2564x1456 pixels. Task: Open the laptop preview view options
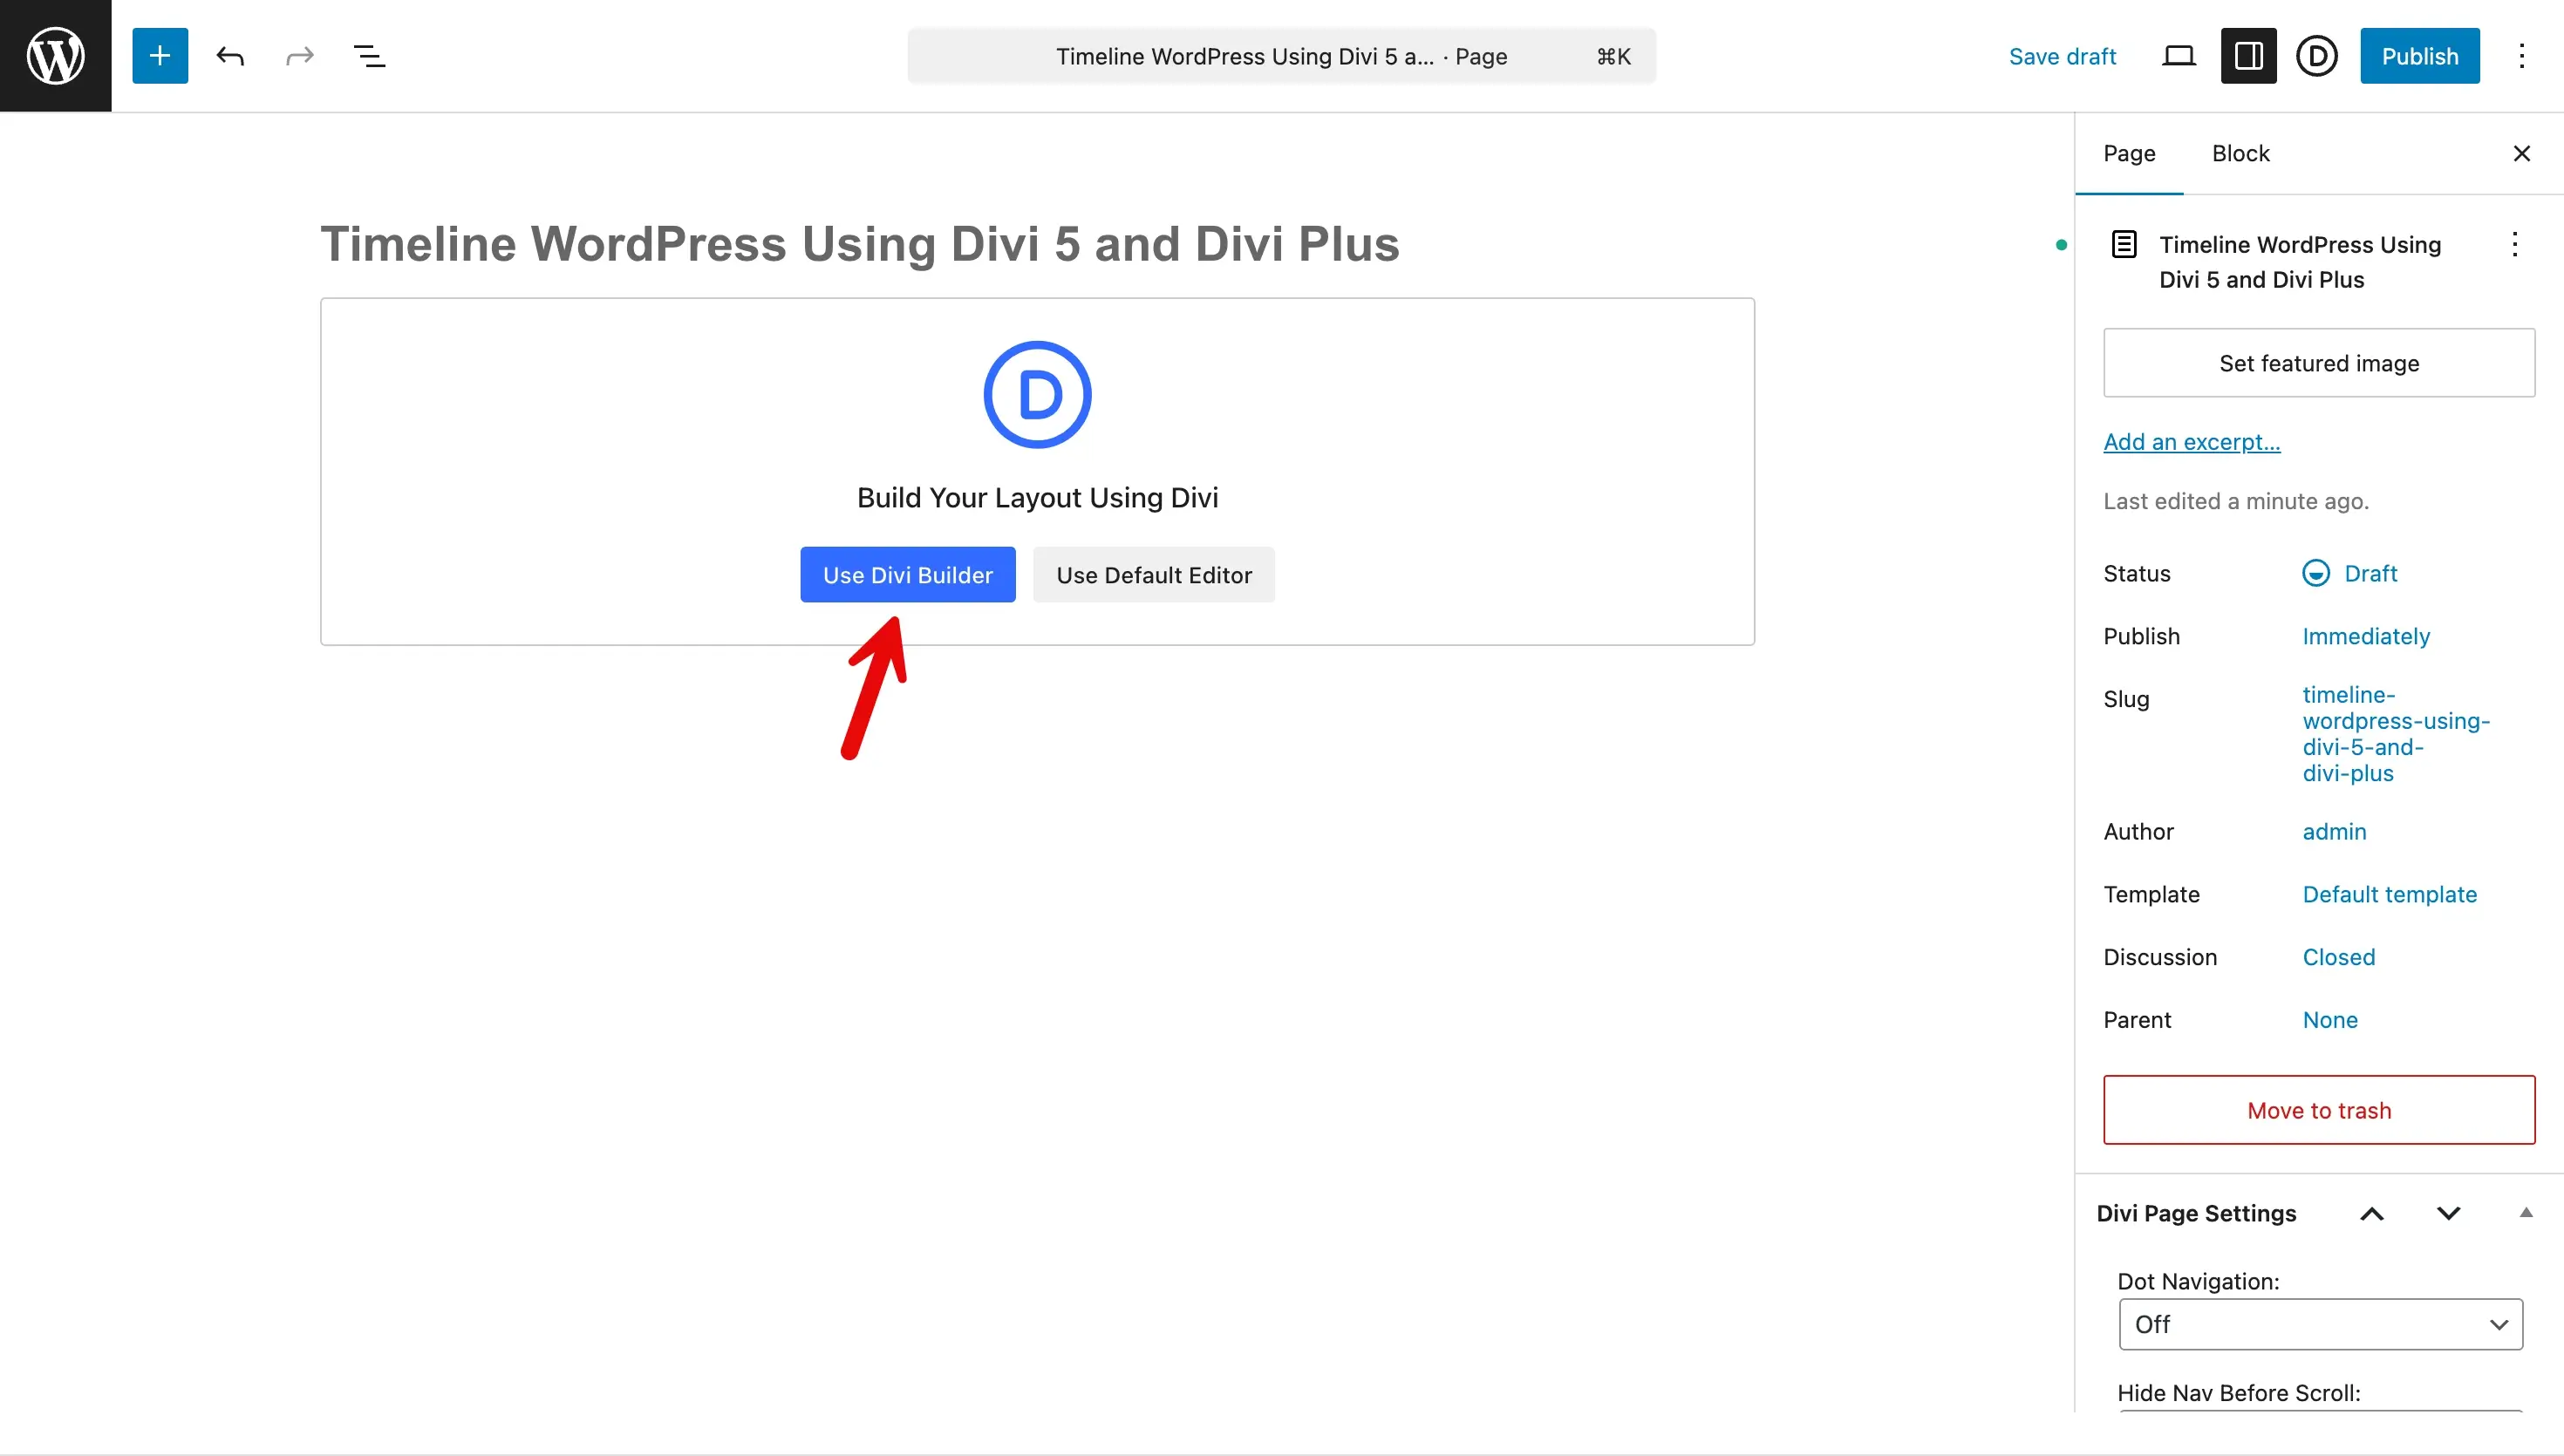pos(2179,56)
